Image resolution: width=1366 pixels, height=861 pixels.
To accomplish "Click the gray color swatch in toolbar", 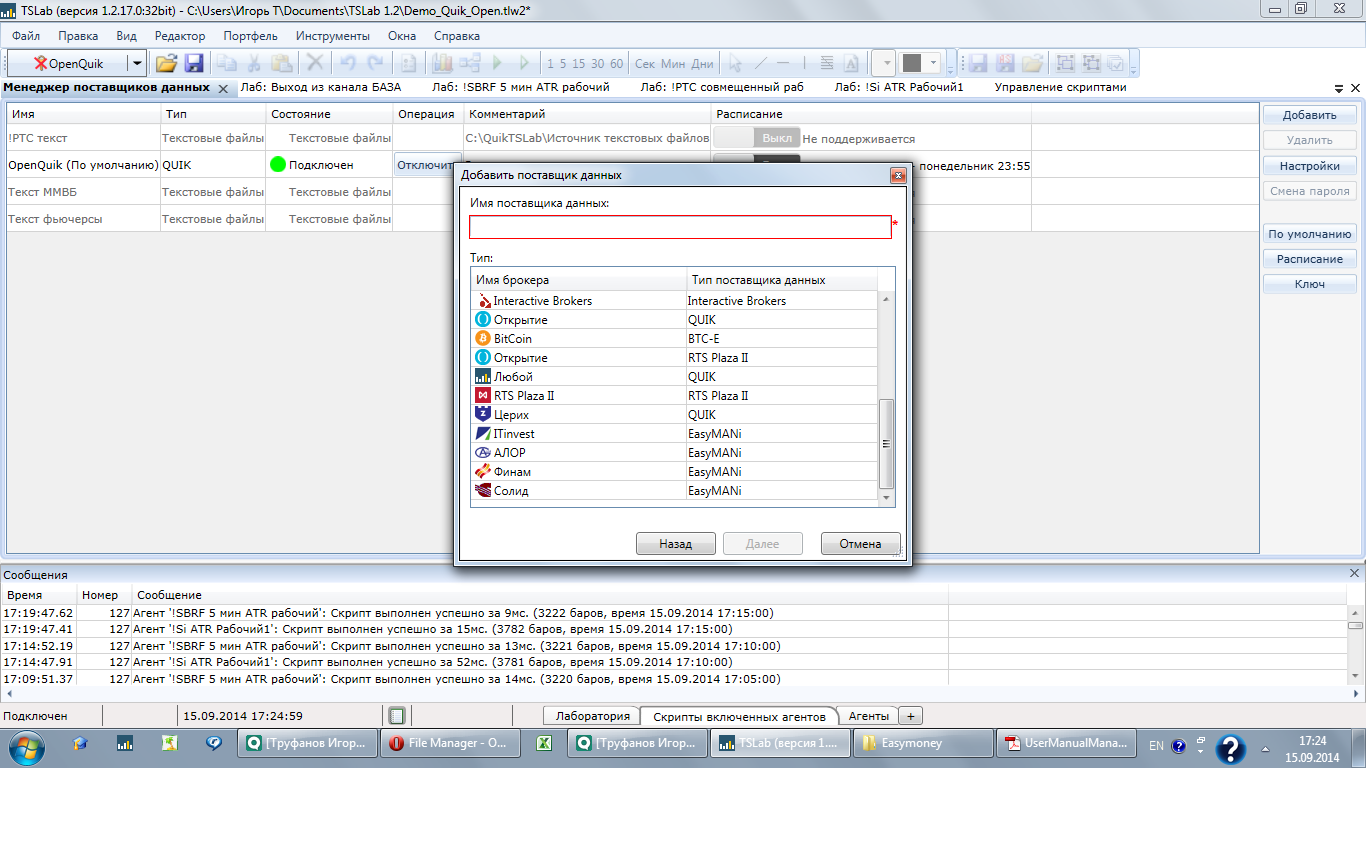I will click(911, 63).
